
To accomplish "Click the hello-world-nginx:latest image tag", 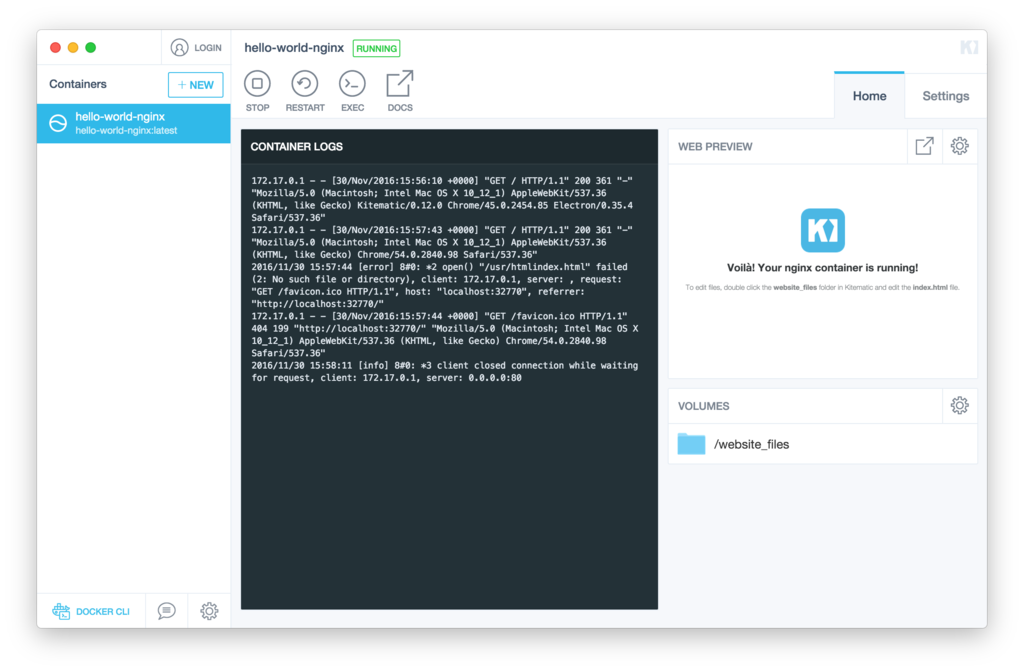I will pyautogui.click(x=126, y=131).
